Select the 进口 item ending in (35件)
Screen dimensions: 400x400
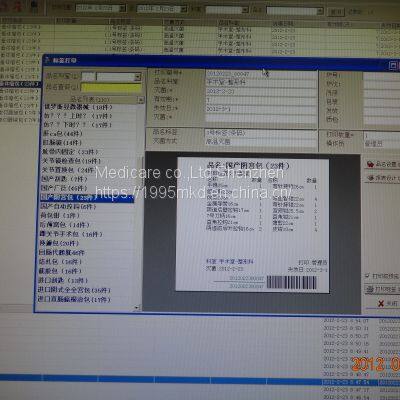[74, 290]
